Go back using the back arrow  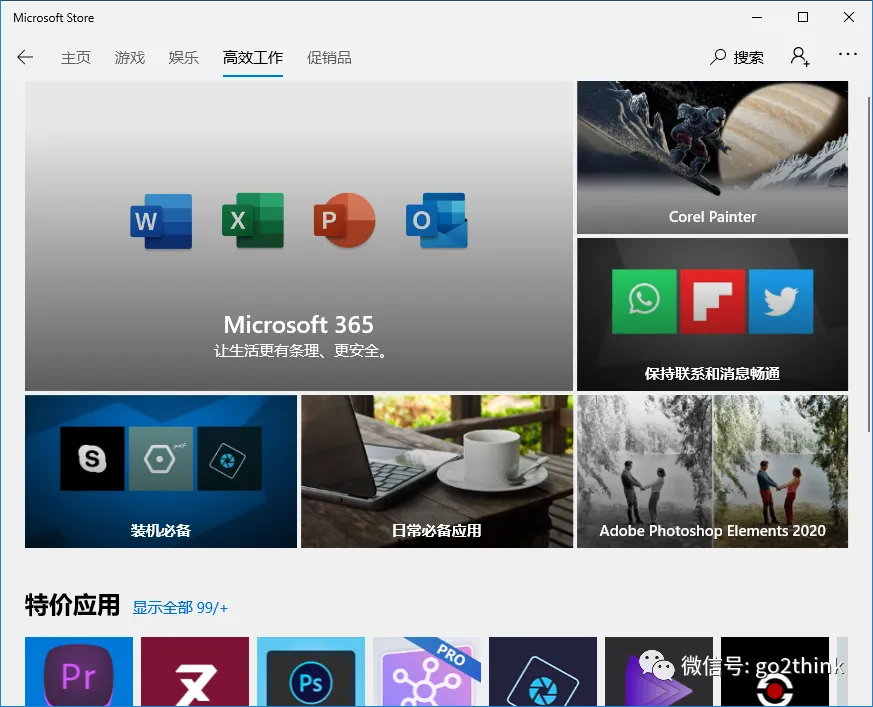point(25,57)
